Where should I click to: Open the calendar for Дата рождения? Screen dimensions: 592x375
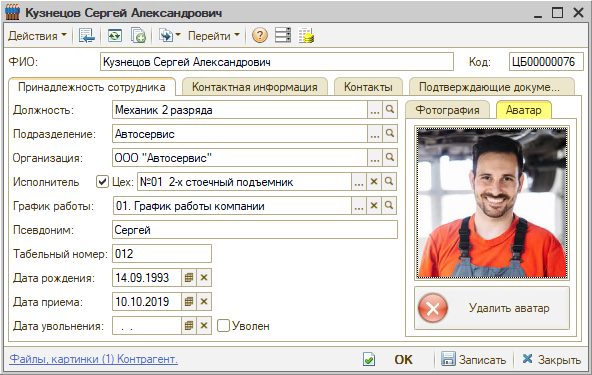click(x=189, y=278)
